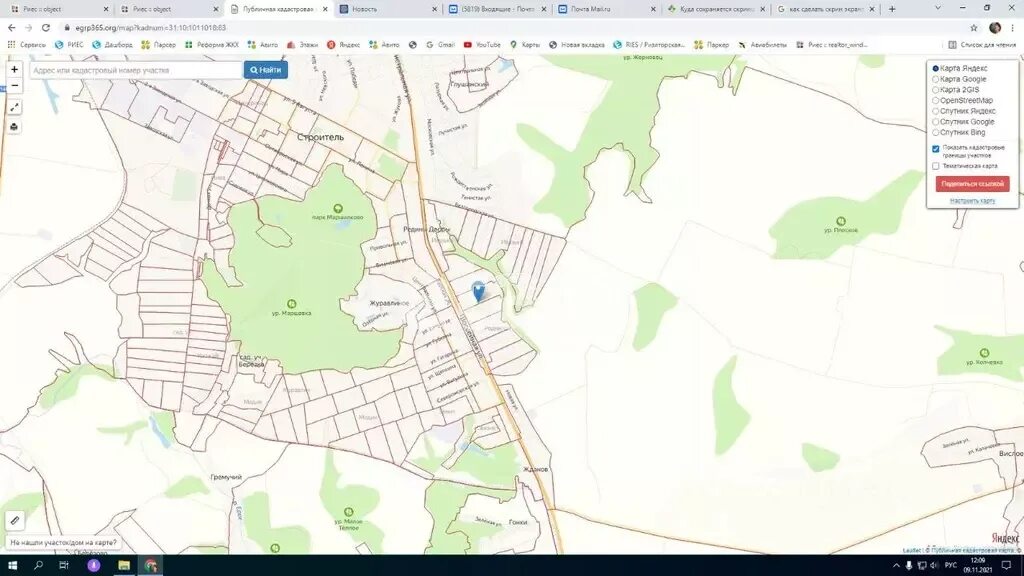Show hidden system tray icons chevron
This screenshot has height=576, width=1024.
click(896, 566)
